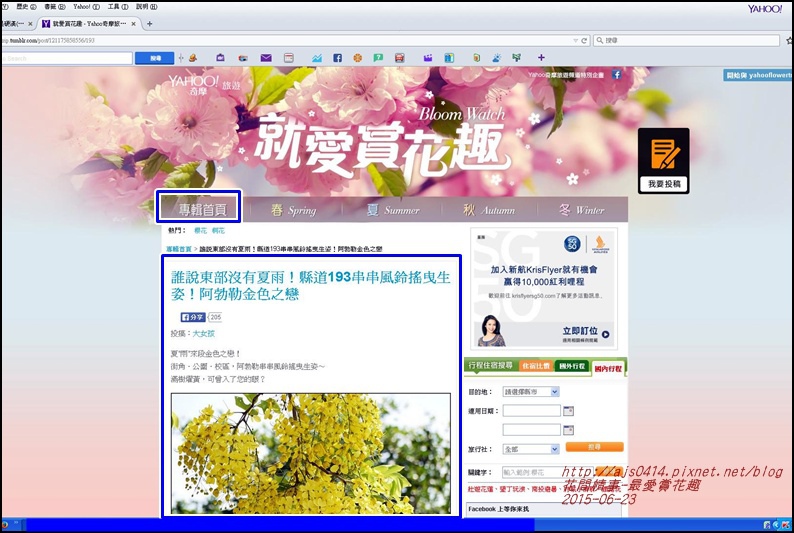This screenshot has width=794, height=533.
Task: Click the 立即訂位 book now ad button
Action: point(585,332)
